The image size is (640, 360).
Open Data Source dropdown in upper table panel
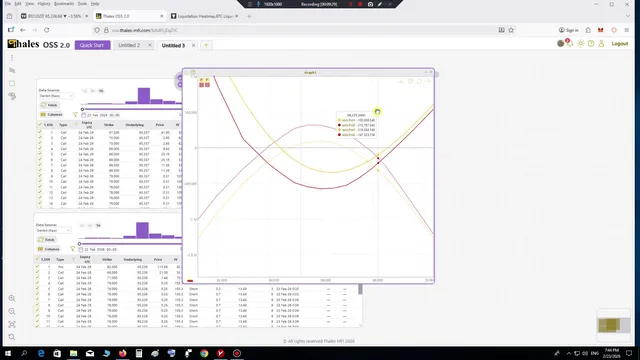pyautogui.click(x=56, y=96)
